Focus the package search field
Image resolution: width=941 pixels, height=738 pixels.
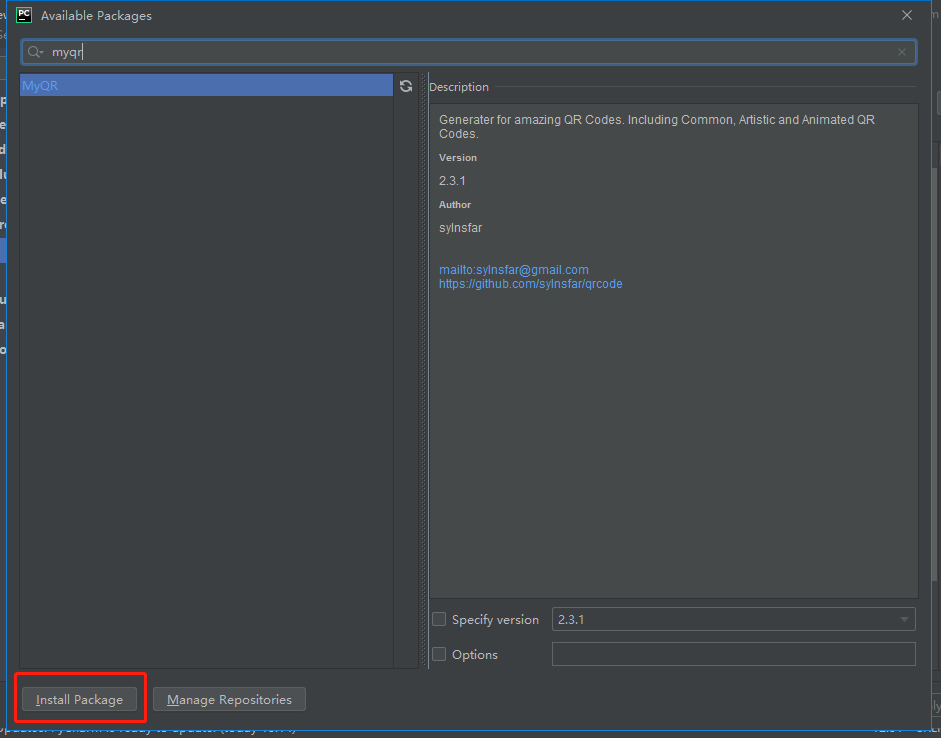[x=468, y=52]
